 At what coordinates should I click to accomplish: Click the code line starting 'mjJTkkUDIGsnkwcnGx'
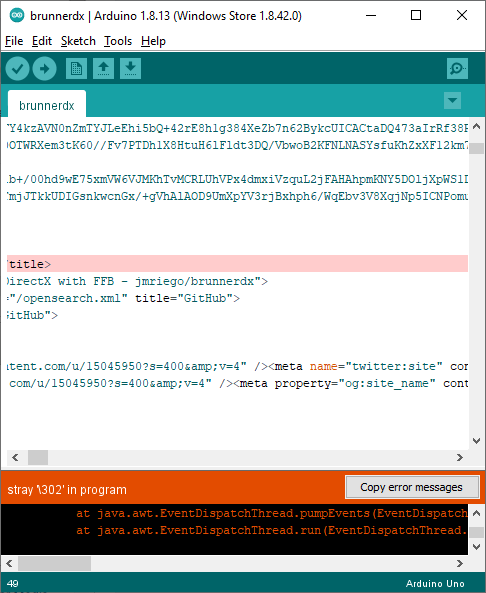tap(238, 196)
